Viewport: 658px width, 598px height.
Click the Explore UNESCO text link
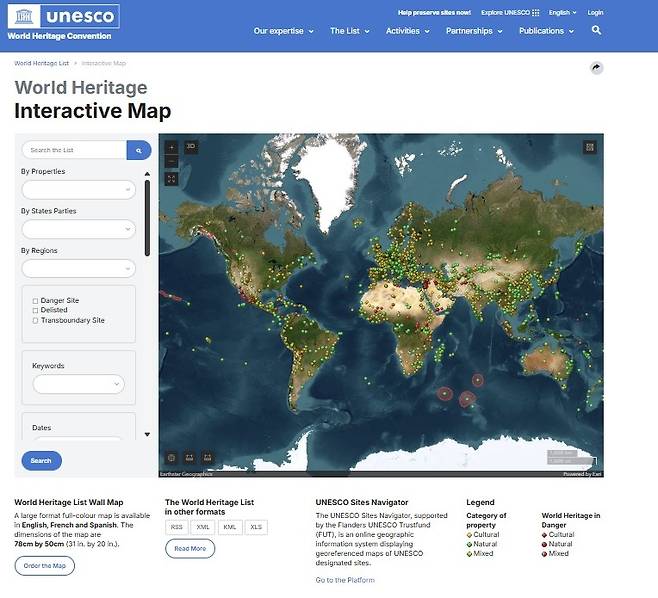505,13
